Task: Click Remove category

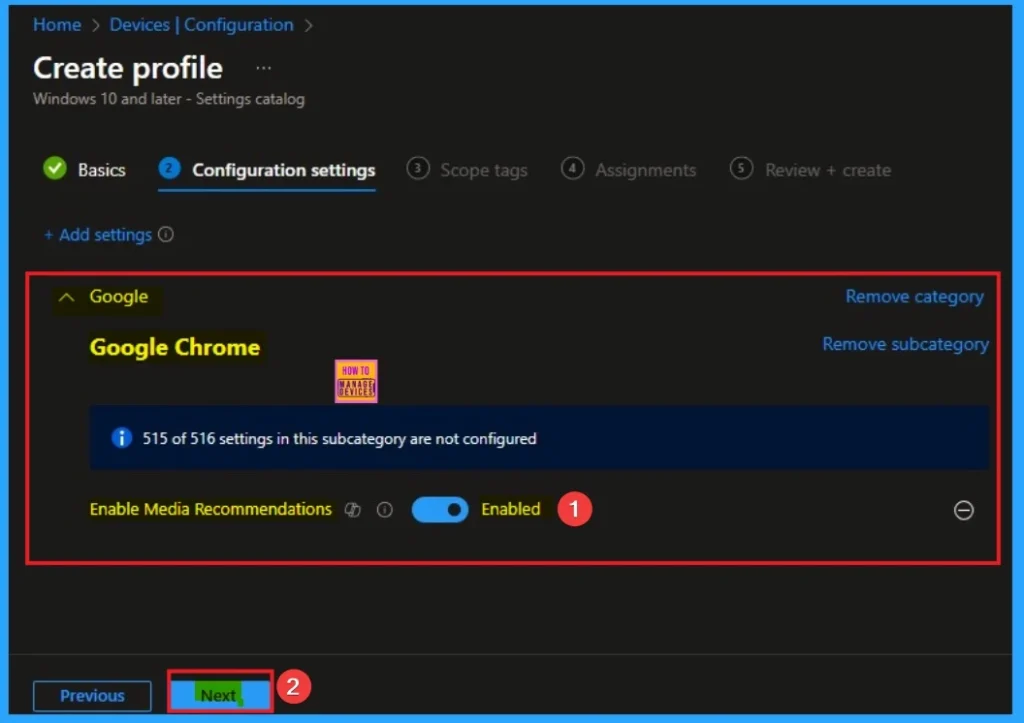Action: tap(913, 296)
